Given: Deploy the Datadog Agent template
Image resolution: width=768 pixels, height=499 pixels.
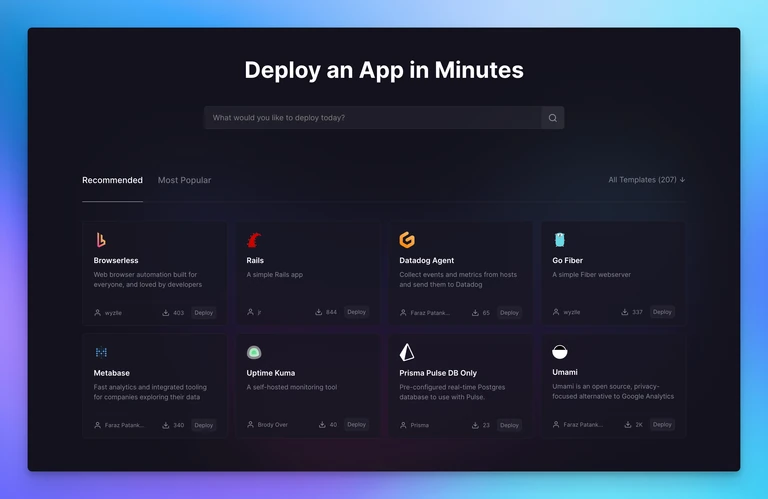Looking at the screenshot, I should point(509,312).
